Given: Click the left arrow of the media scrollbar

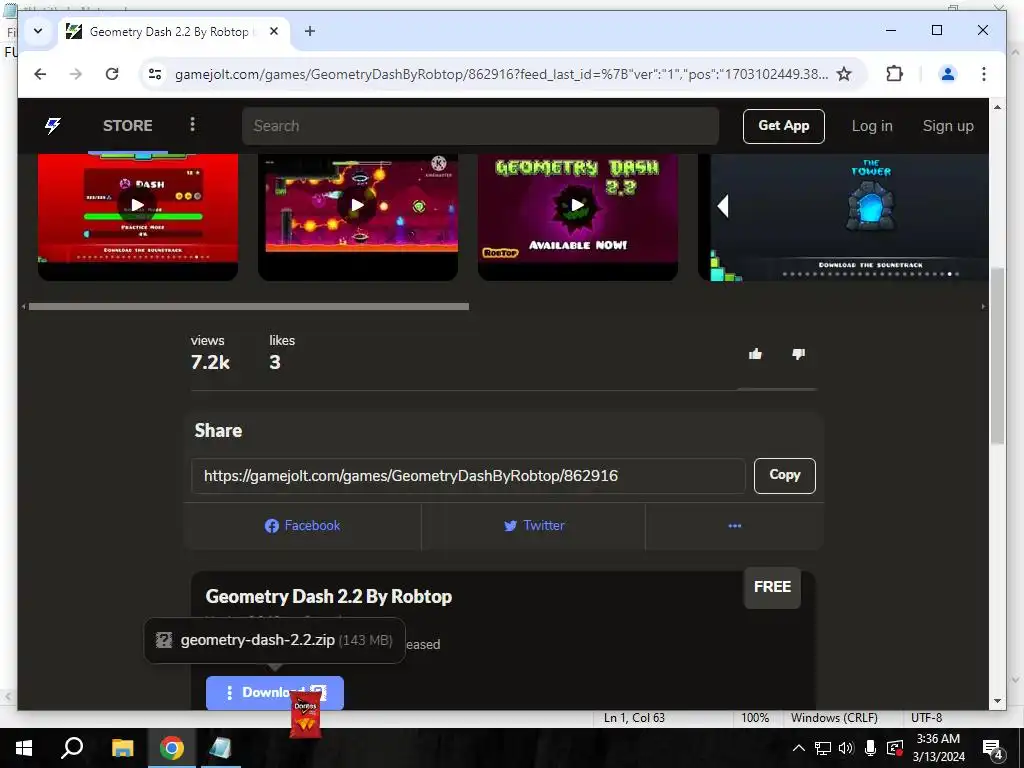Looking at the screenshot, I should tap(24, 306).
